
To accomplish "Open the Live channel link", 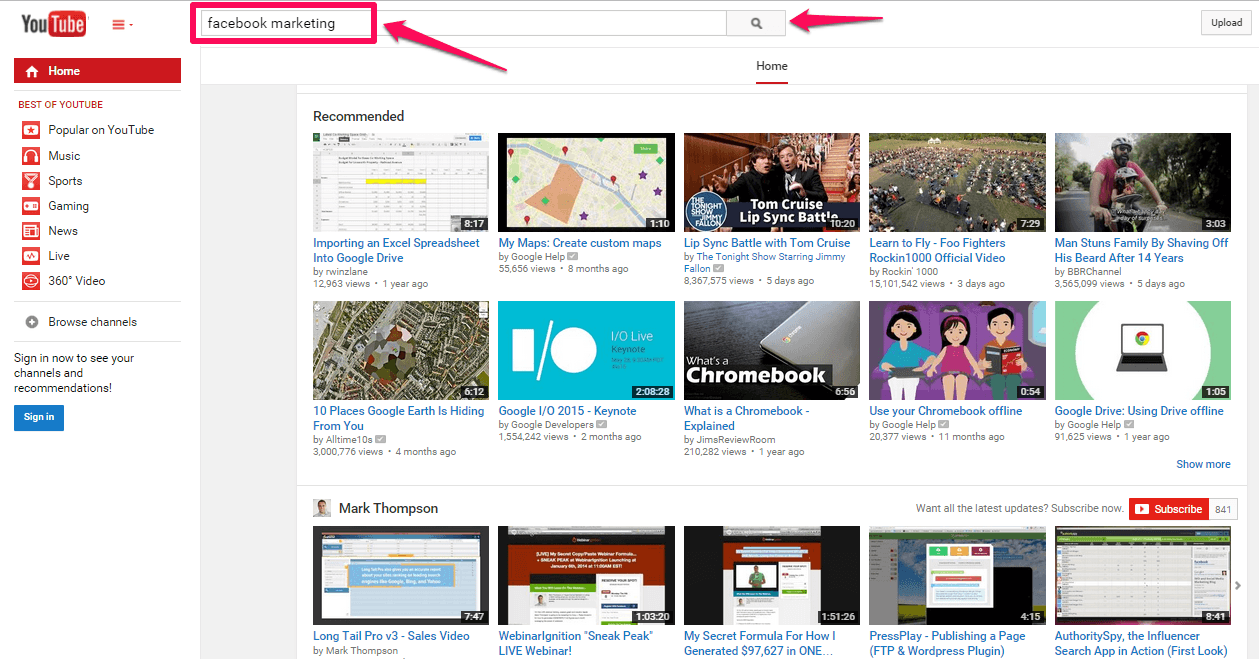I will click(59, 256).
